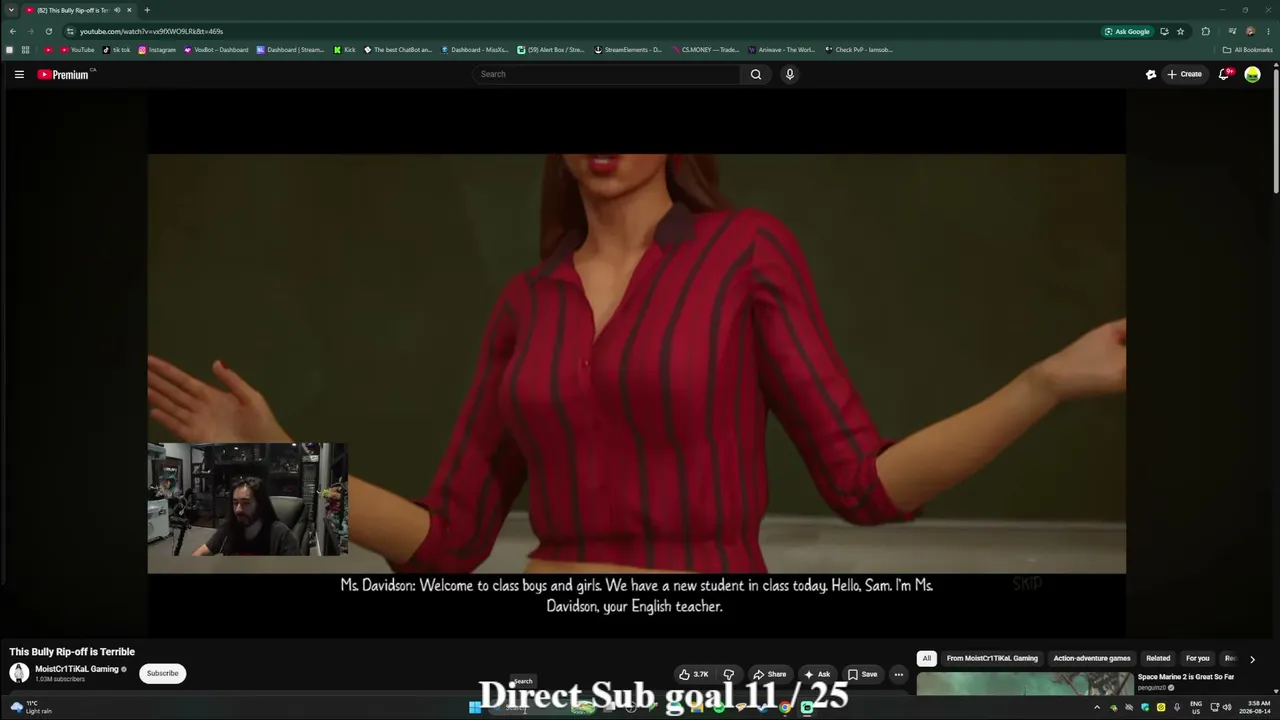Open the Alert Box bookmark

pyautogui.click(x=551, y=50)
